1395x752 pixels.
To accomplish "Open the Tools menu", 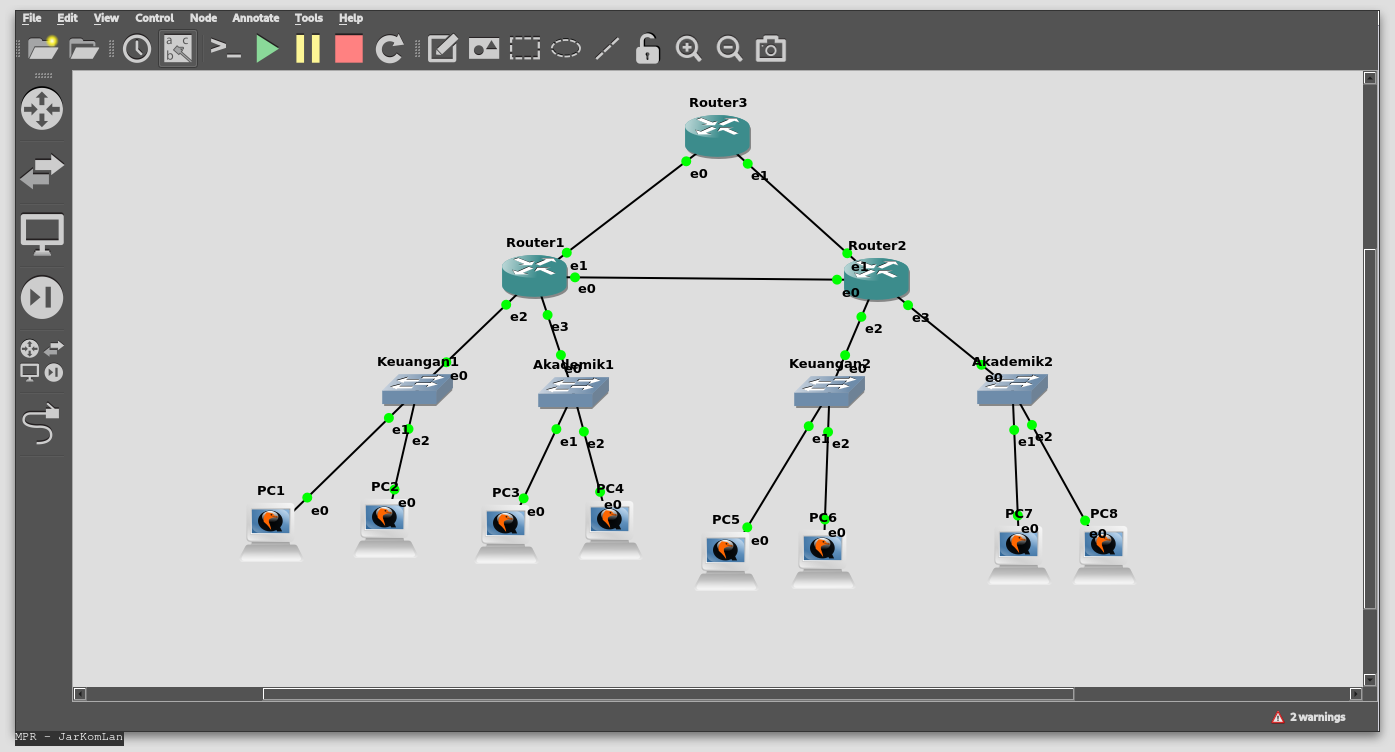I will point(308,18).
